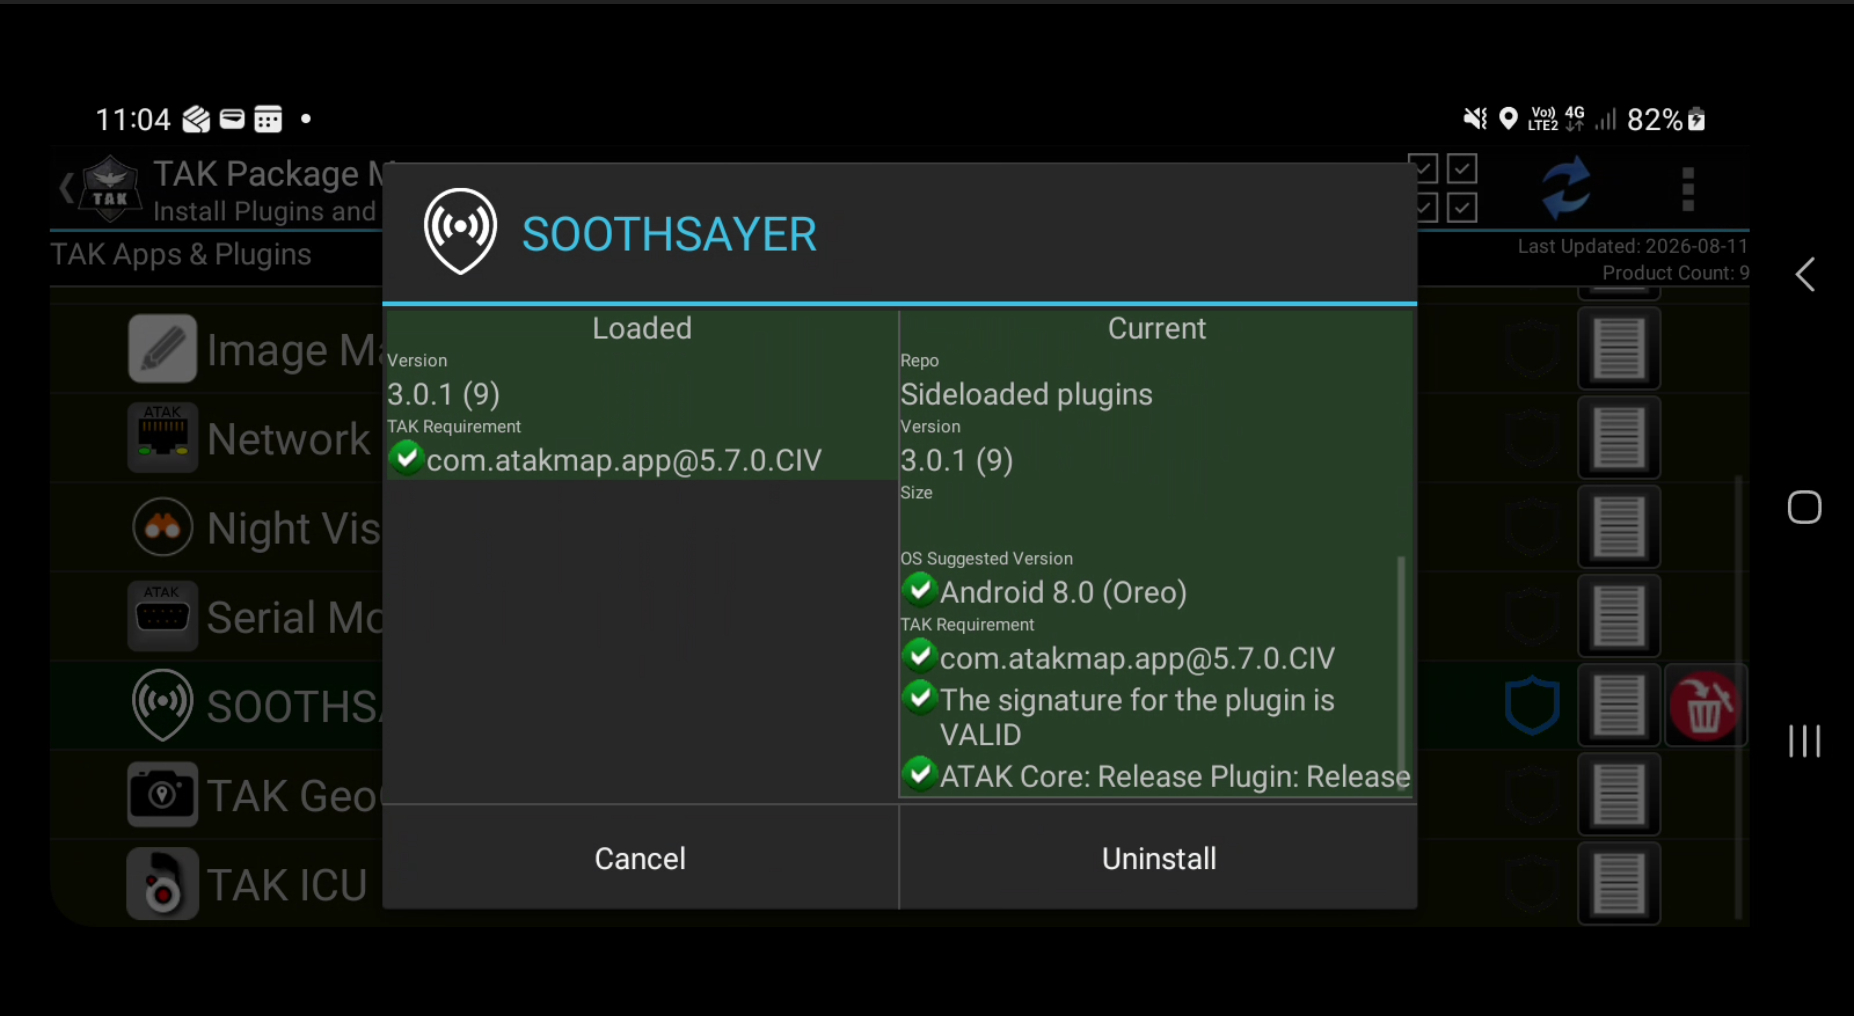Image resolution: width=1854 pixels, height=1016 pixels.
Task: Open details list icon for TAK Geo row
Action: pos(1619,795)
